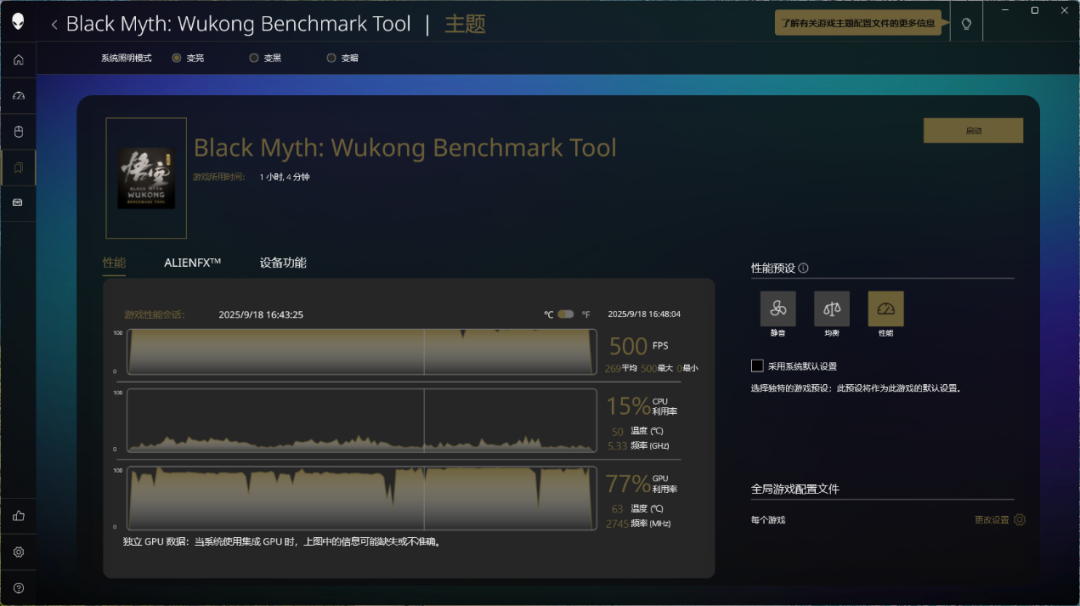Open the mouse peripherals page in the sidebar
Image resolution: width=1080 pixels, height=606 pixels.
pyautogui.click(x=19, y=132)
